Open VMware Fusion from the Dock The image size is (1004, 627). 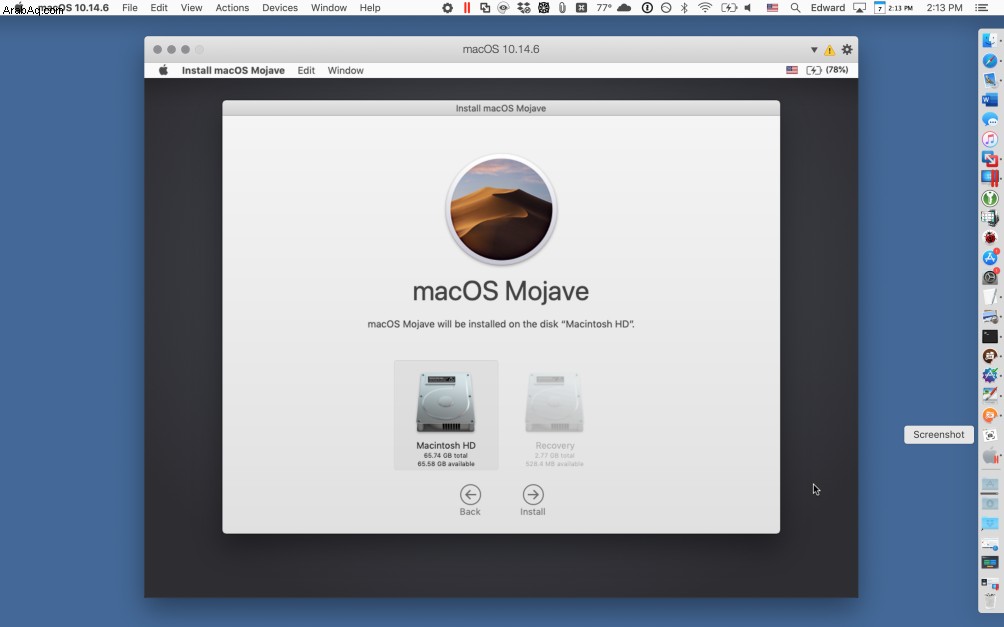[990, 159]
